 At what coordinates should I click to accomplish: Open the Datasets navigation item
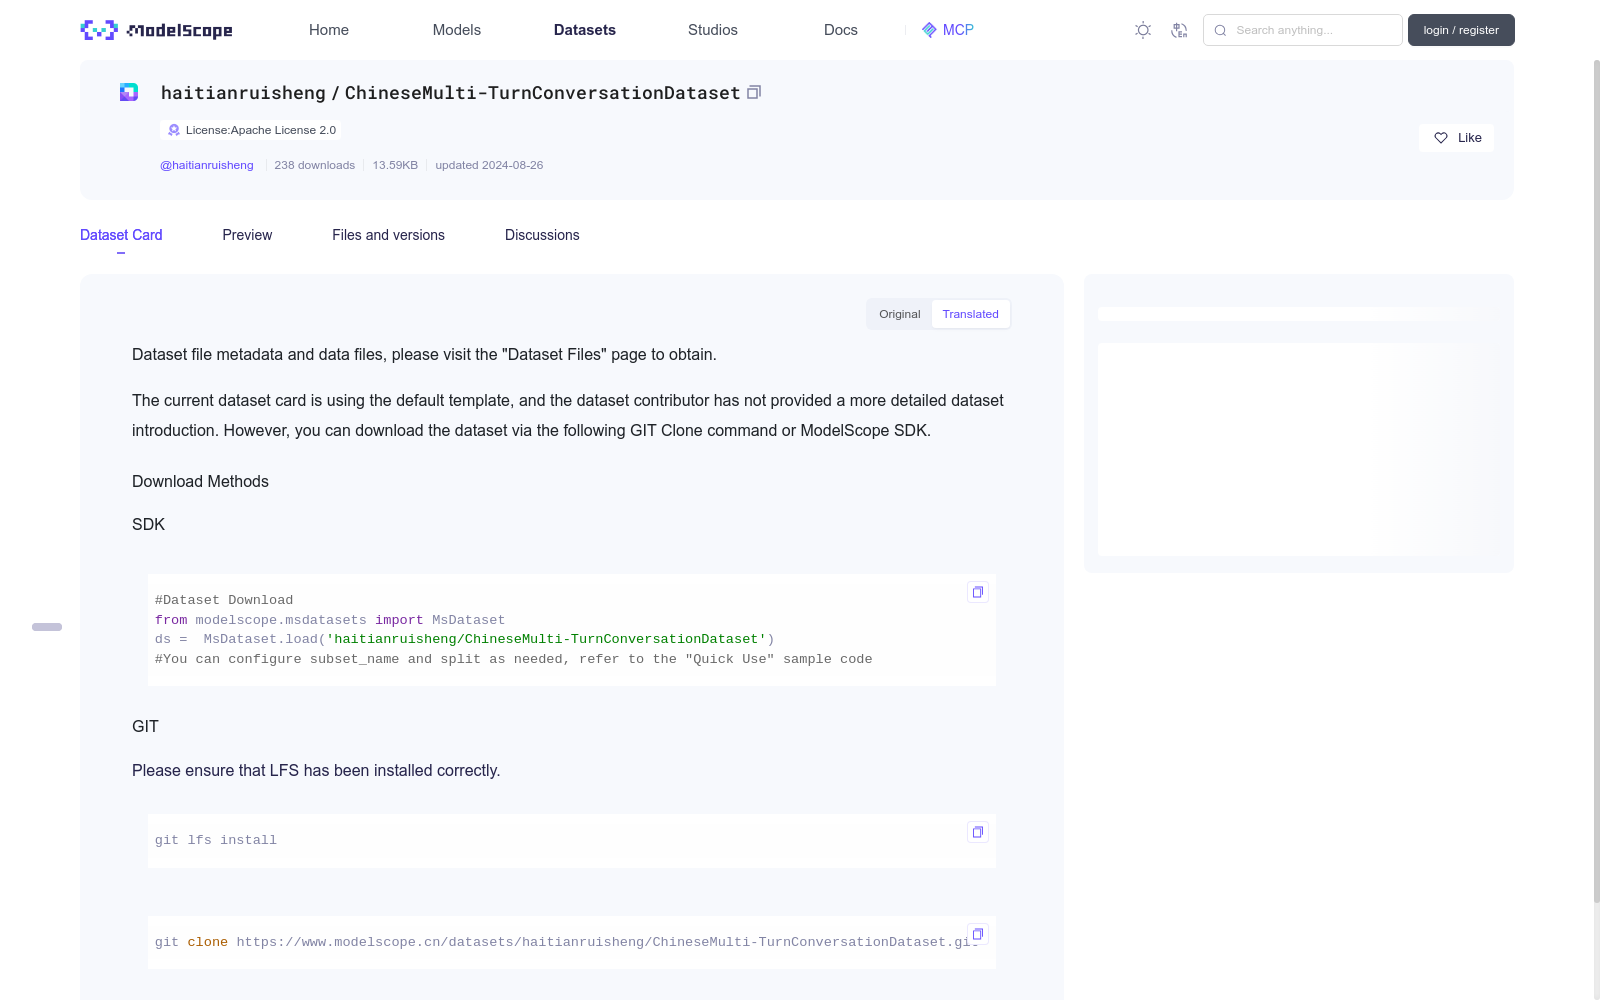(585, 30)
